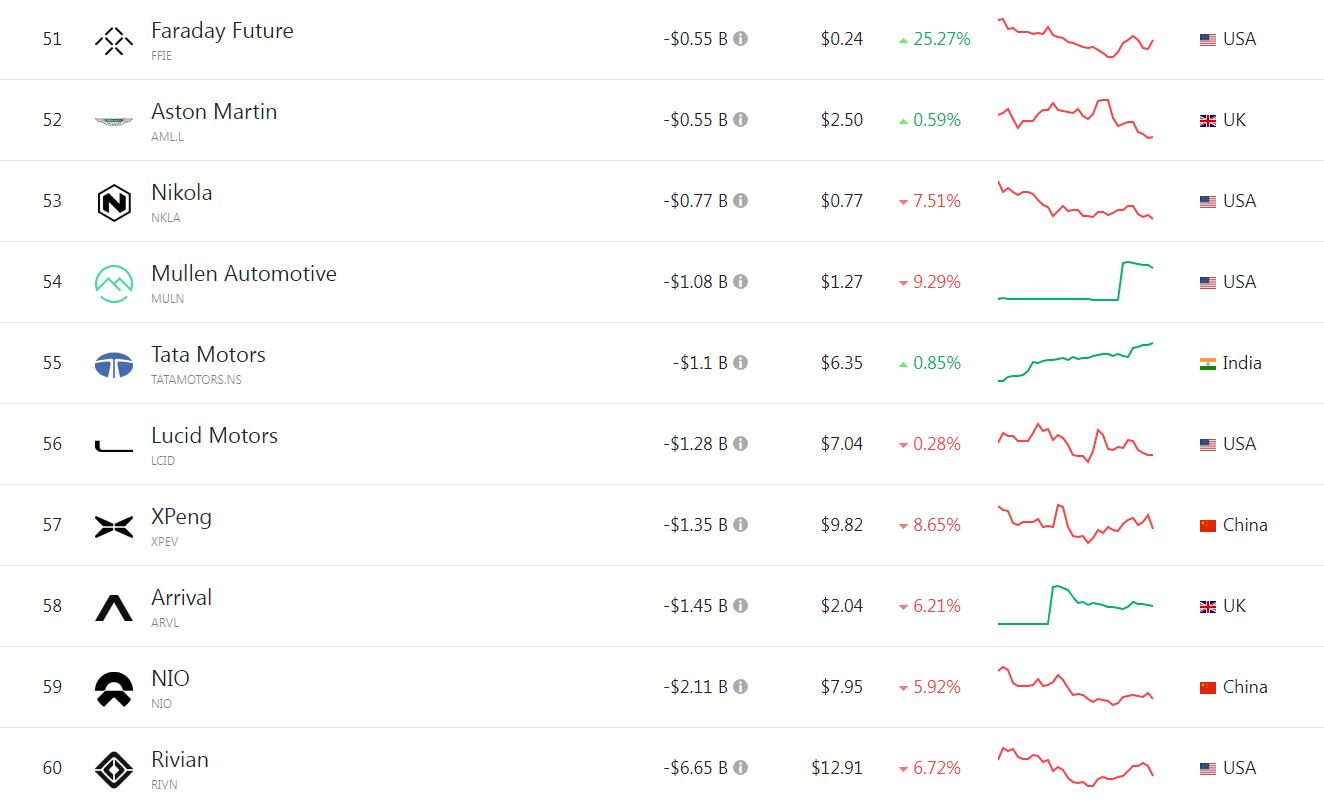Click the XPeng logo icon
Screen dimensions: 1324x802
pyautogui.click(x=113, y=526)
